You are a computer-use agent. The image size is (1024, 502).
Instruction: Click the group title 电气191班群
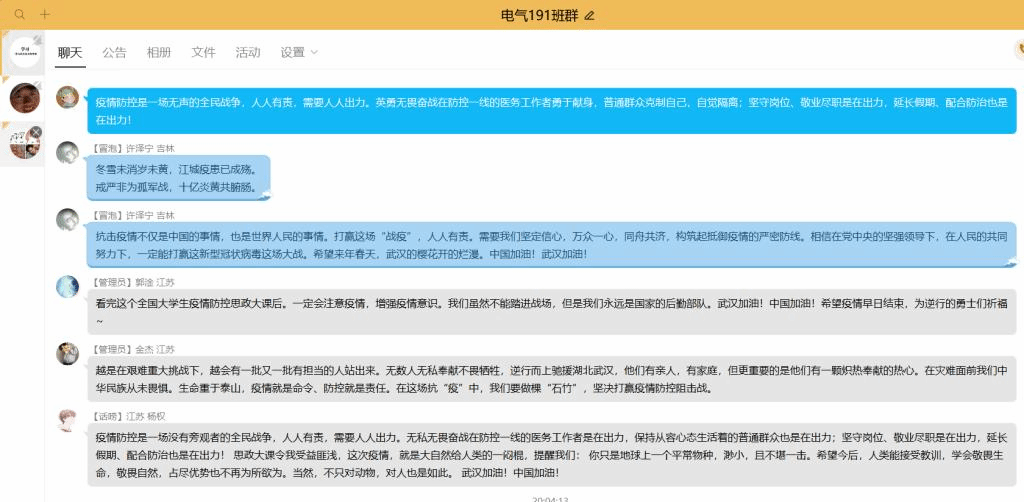pos(539,15)
